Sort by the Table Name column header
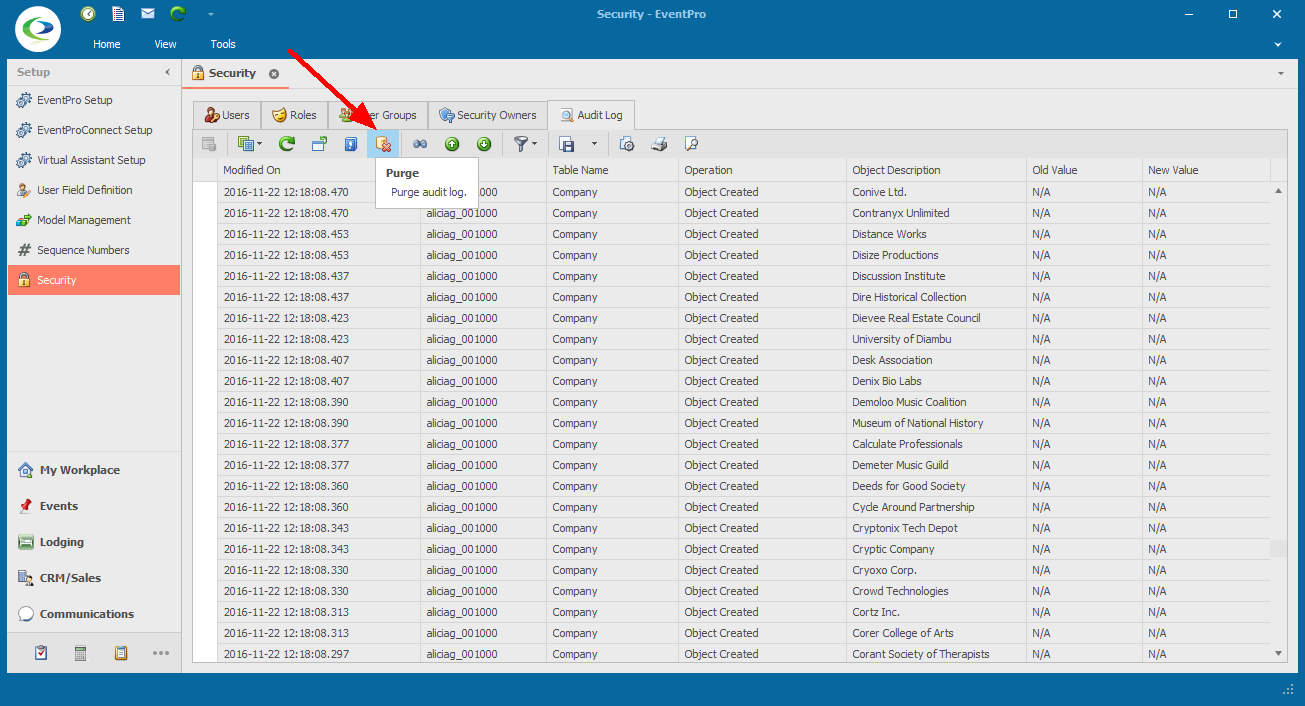Screen dimensions: 1305x706 point(613,170)
